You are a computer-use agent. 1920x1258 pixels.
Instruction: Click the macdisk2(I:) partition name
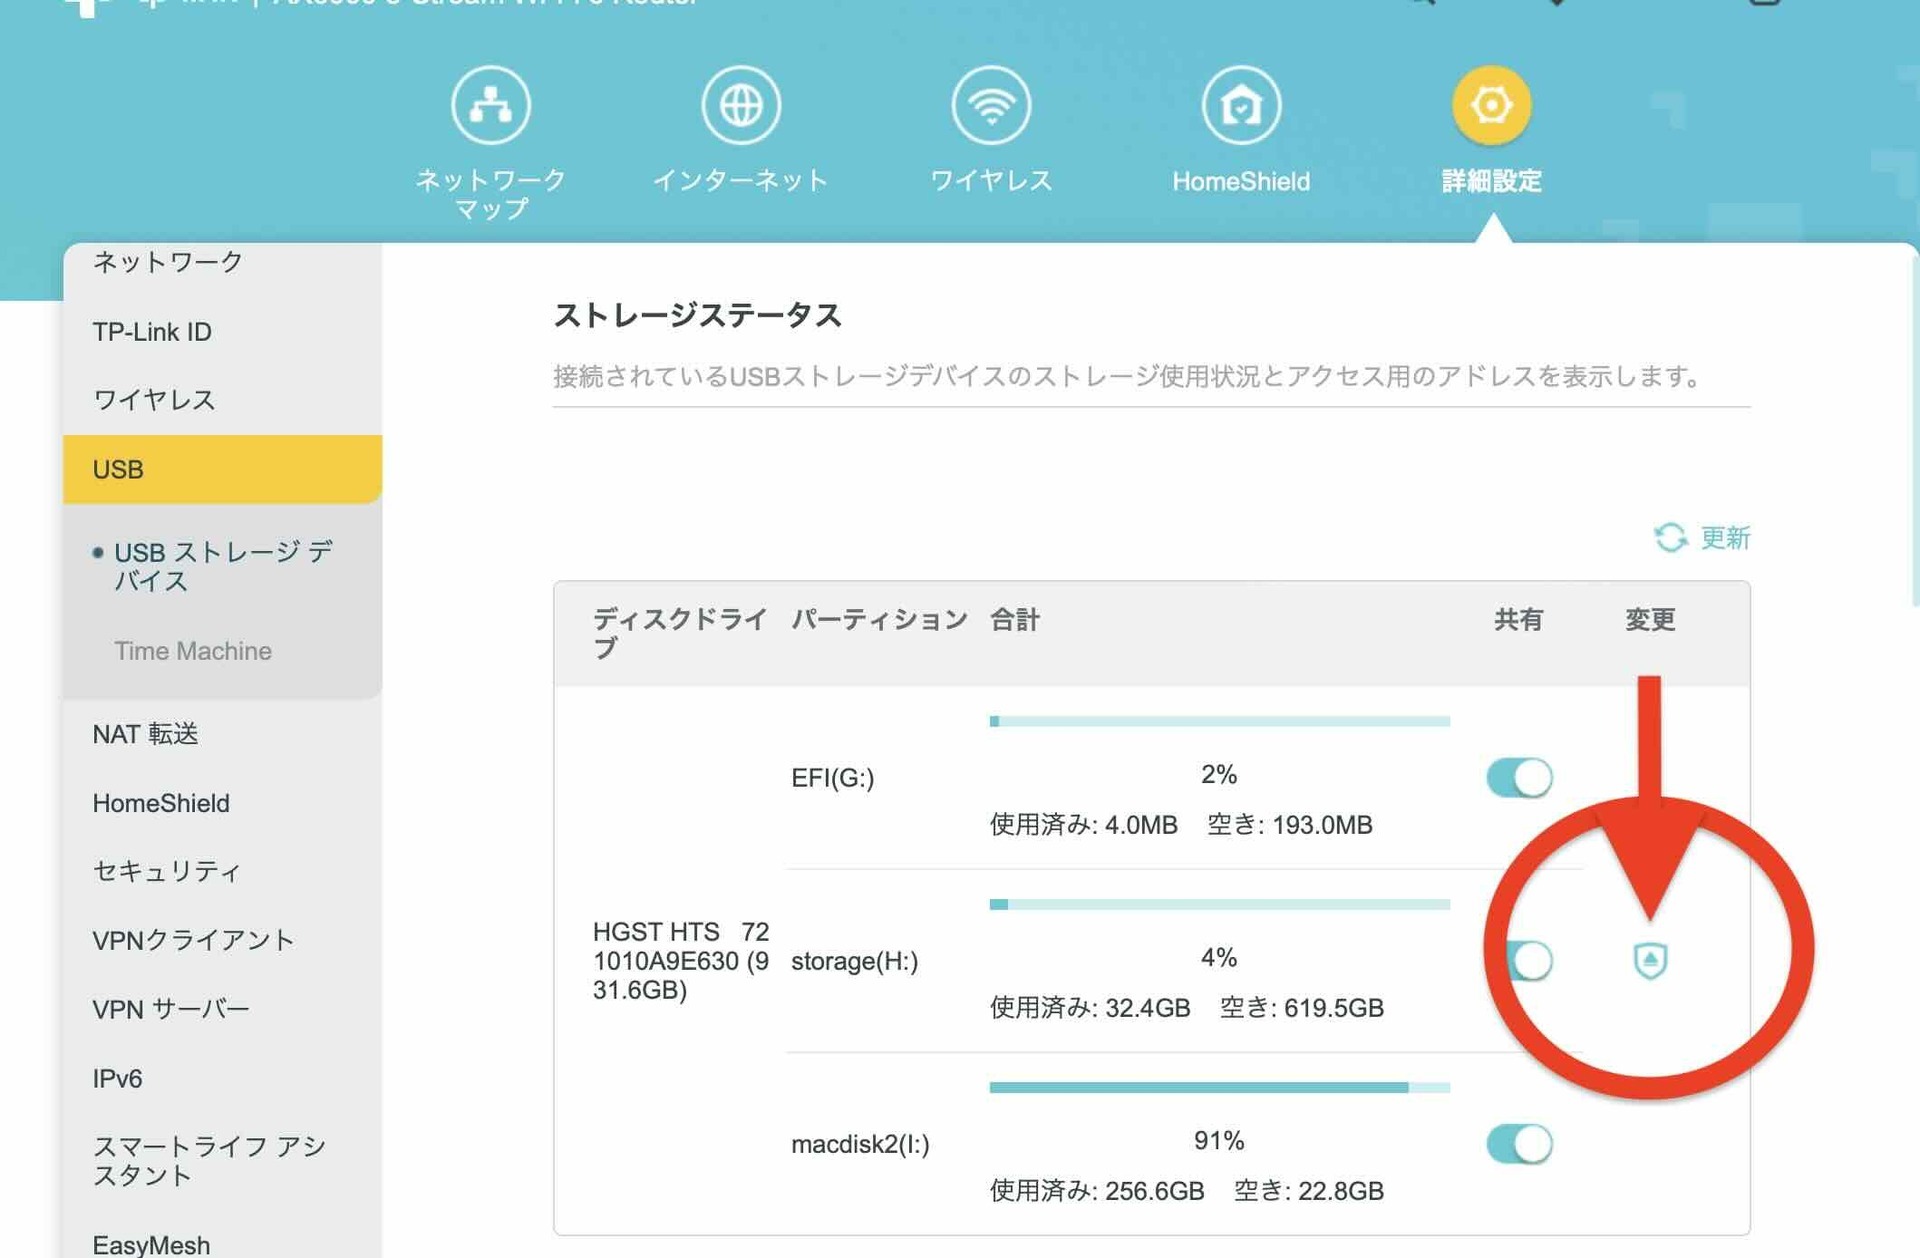coord(860,1143)
